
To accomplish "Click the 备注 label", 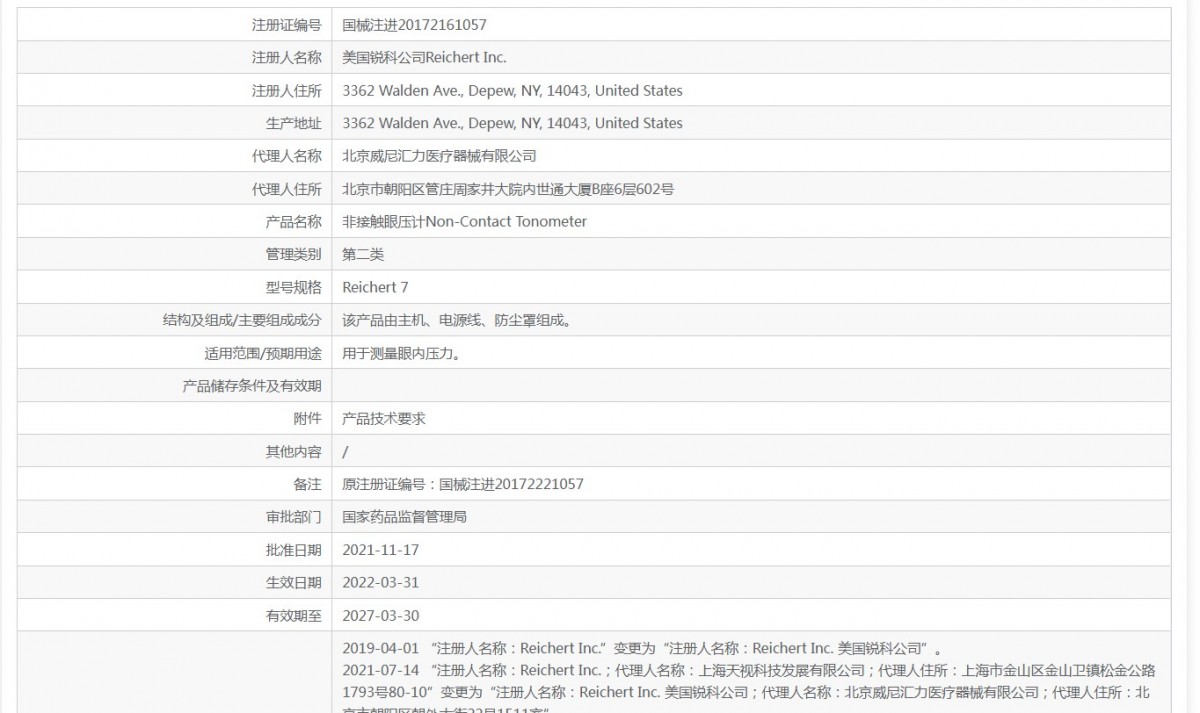I will pos(308,485).
